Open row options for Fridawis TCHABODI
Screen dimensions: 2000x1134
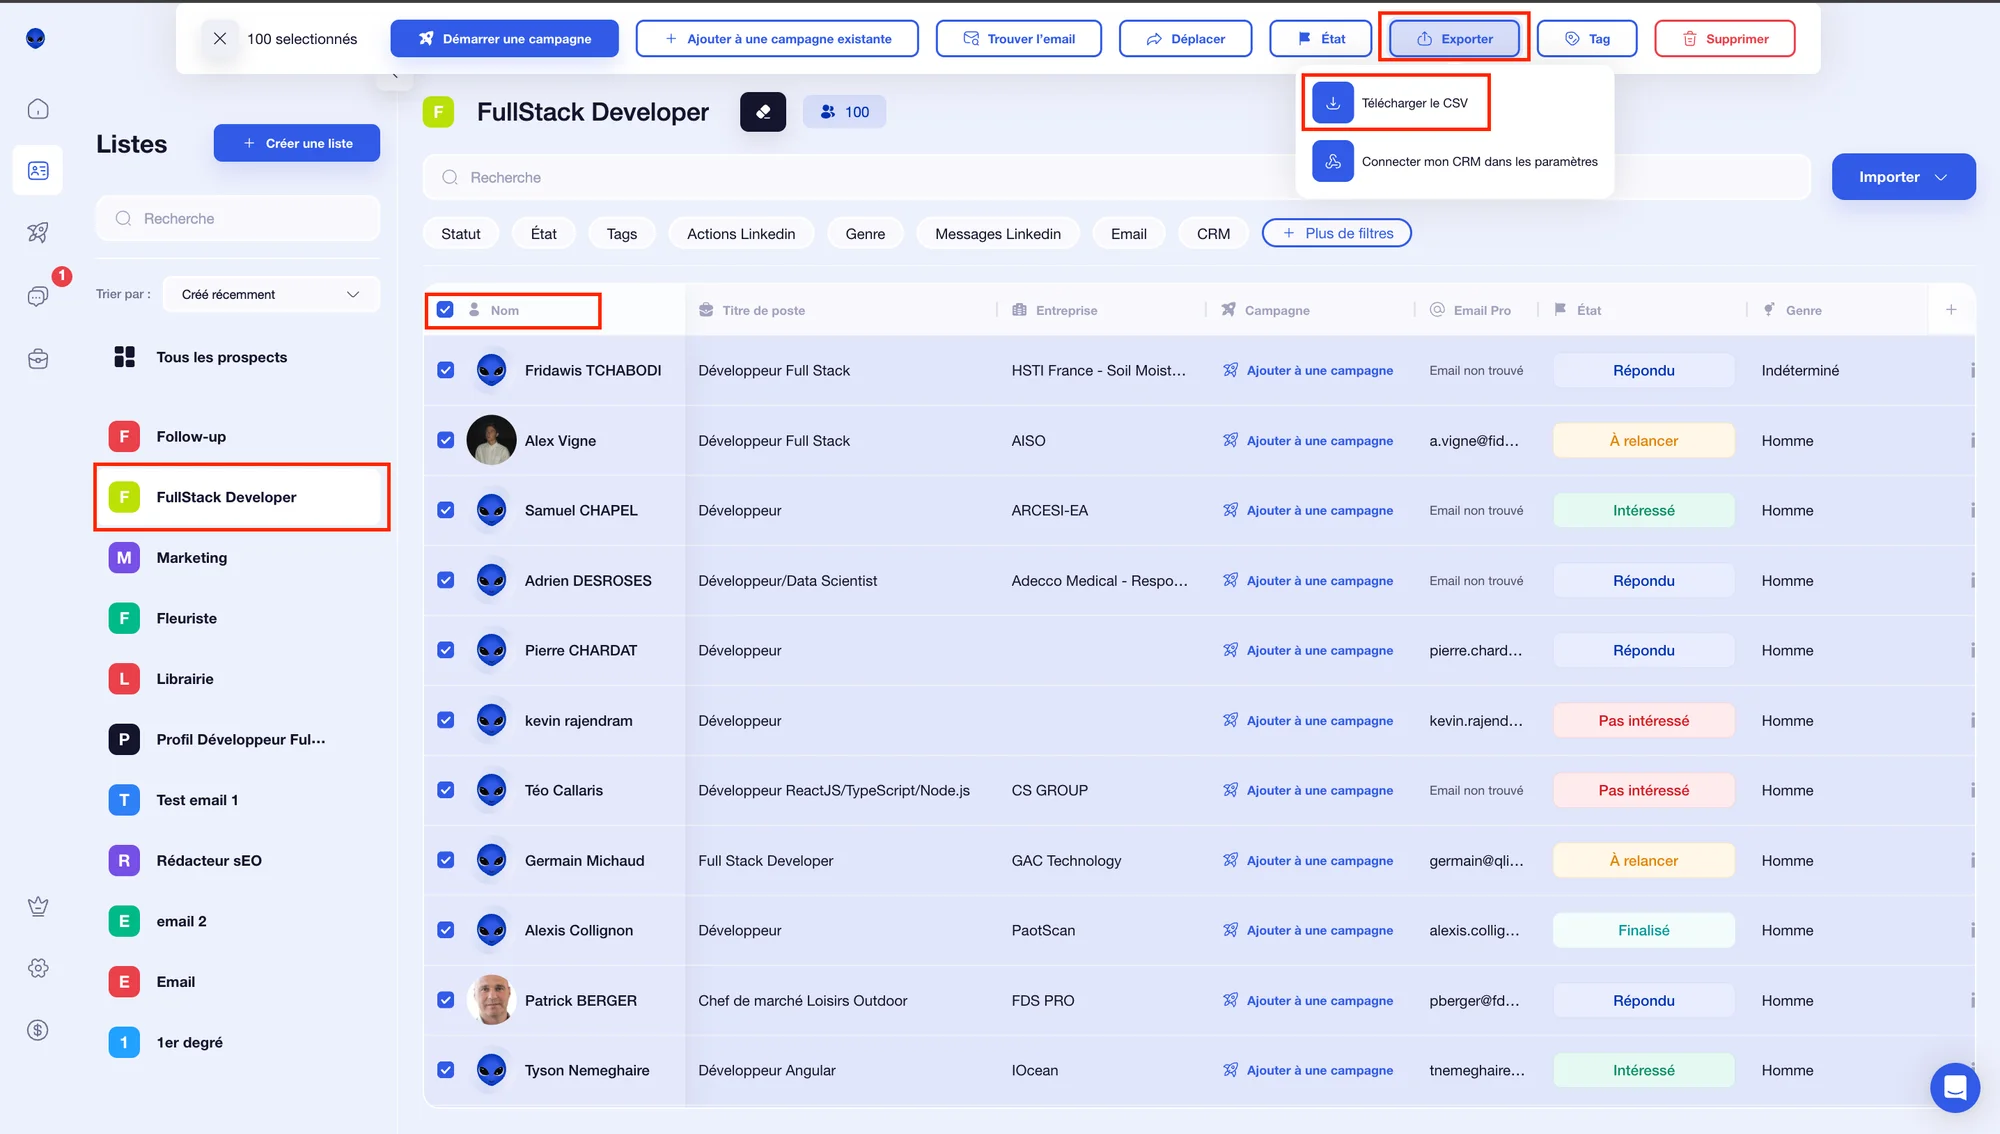1972,370
